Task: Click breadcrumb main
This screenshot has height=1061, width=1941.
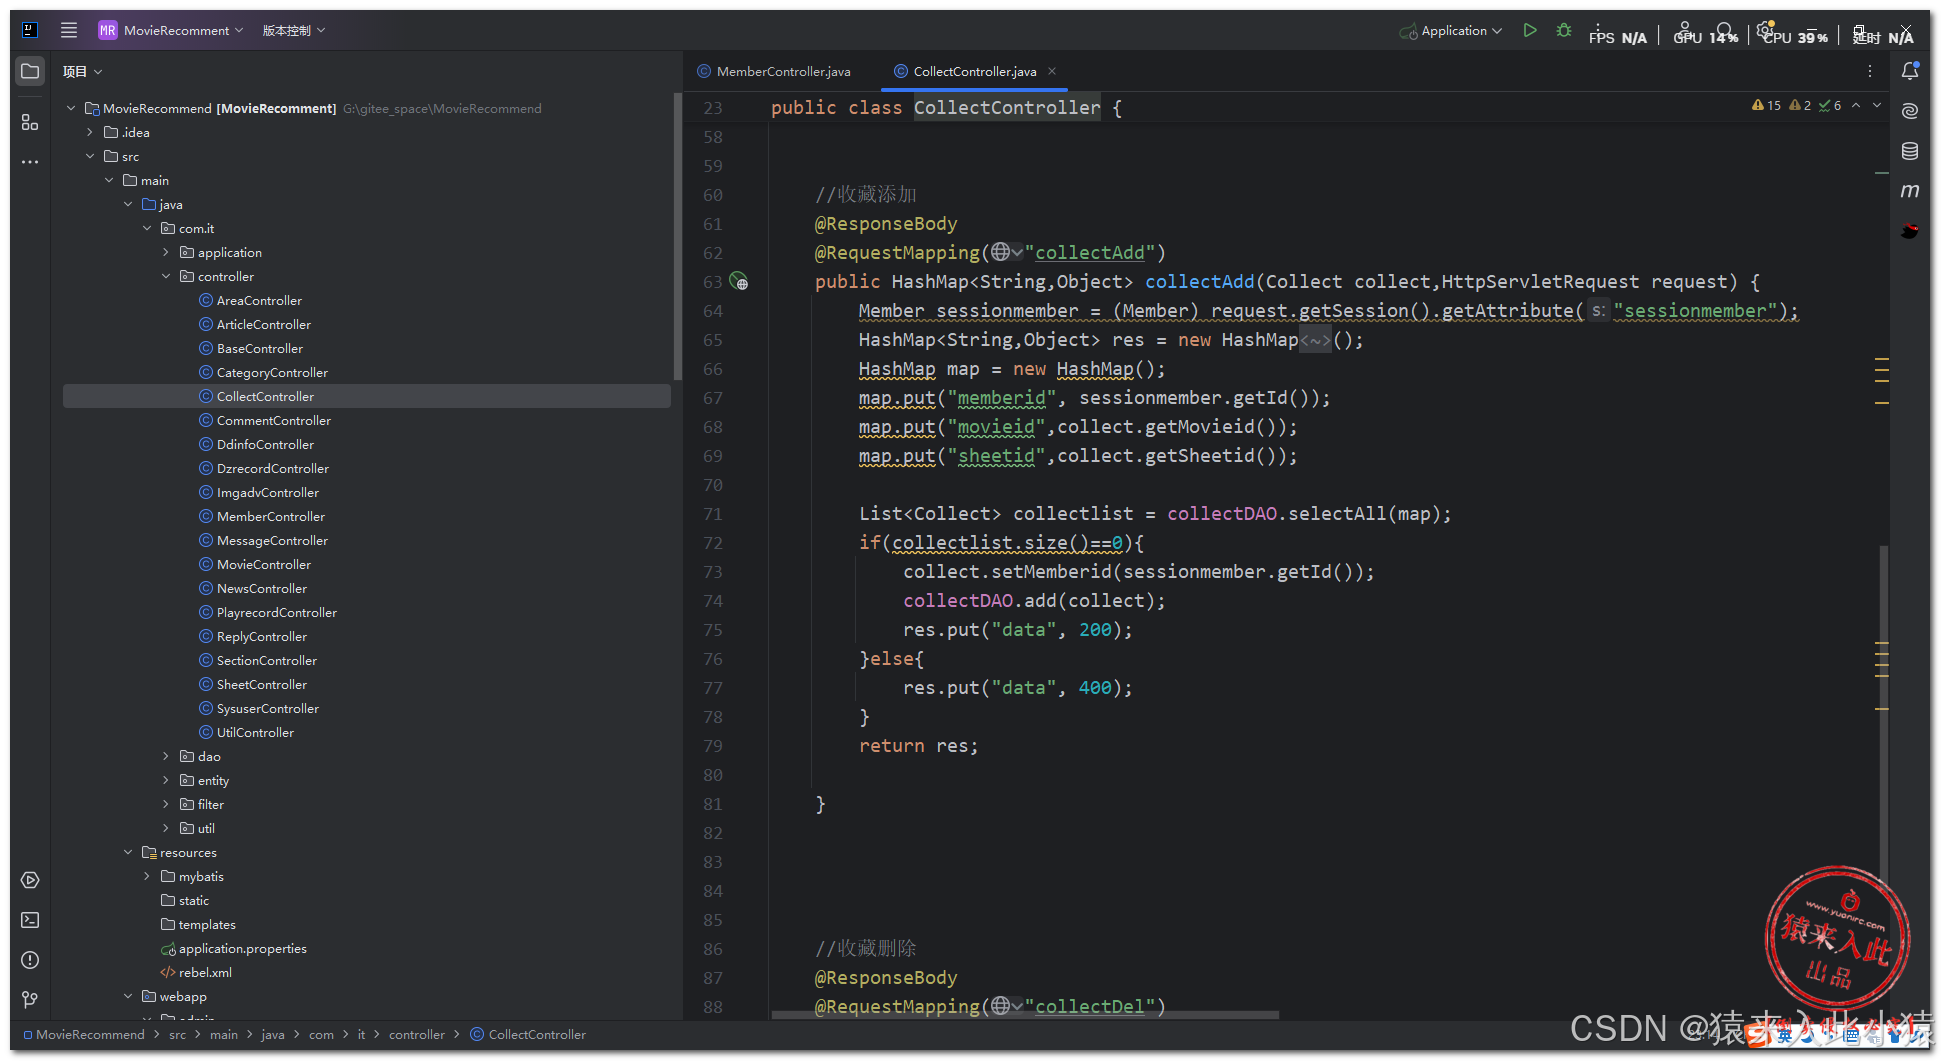Action: (x=224, y=1034)
